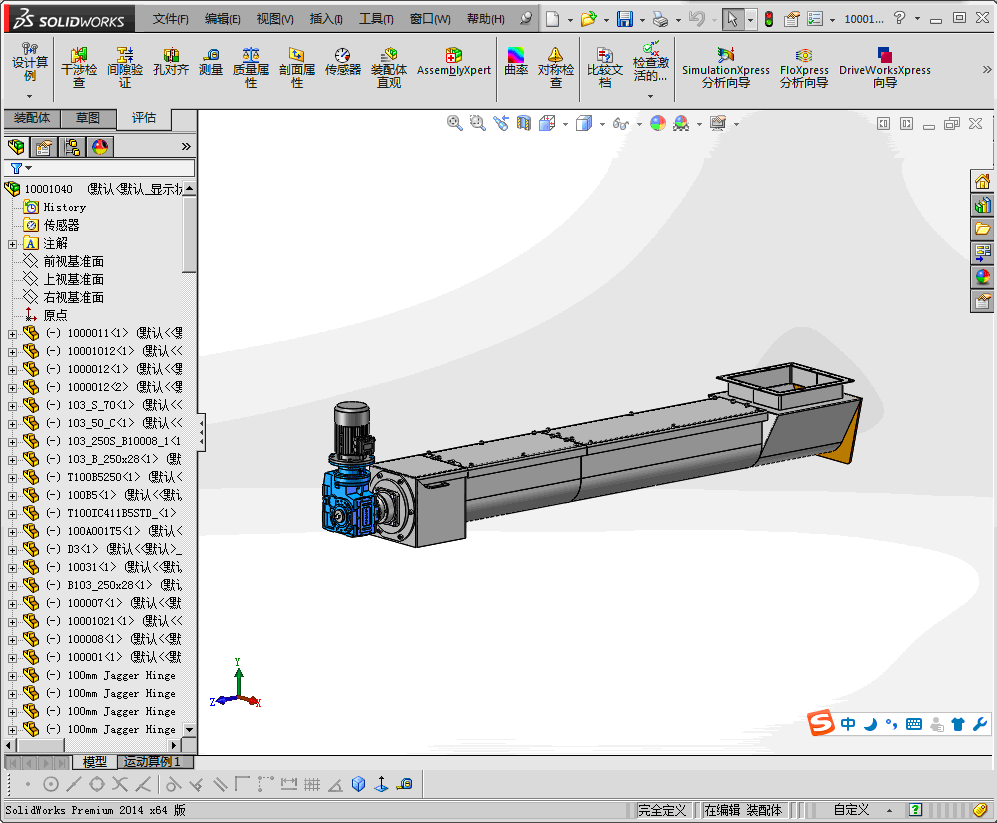Expand the 103_S_70<1> component node
Image resolution: width=997 pixels, height=823 pixels.
12,405
